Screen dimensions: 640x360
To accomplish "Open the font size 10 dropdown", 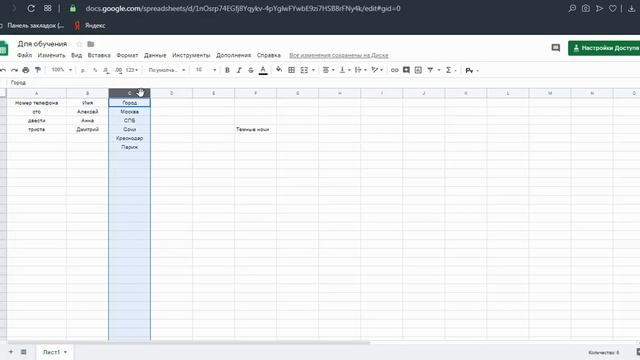I will click(x=206, y=70).
